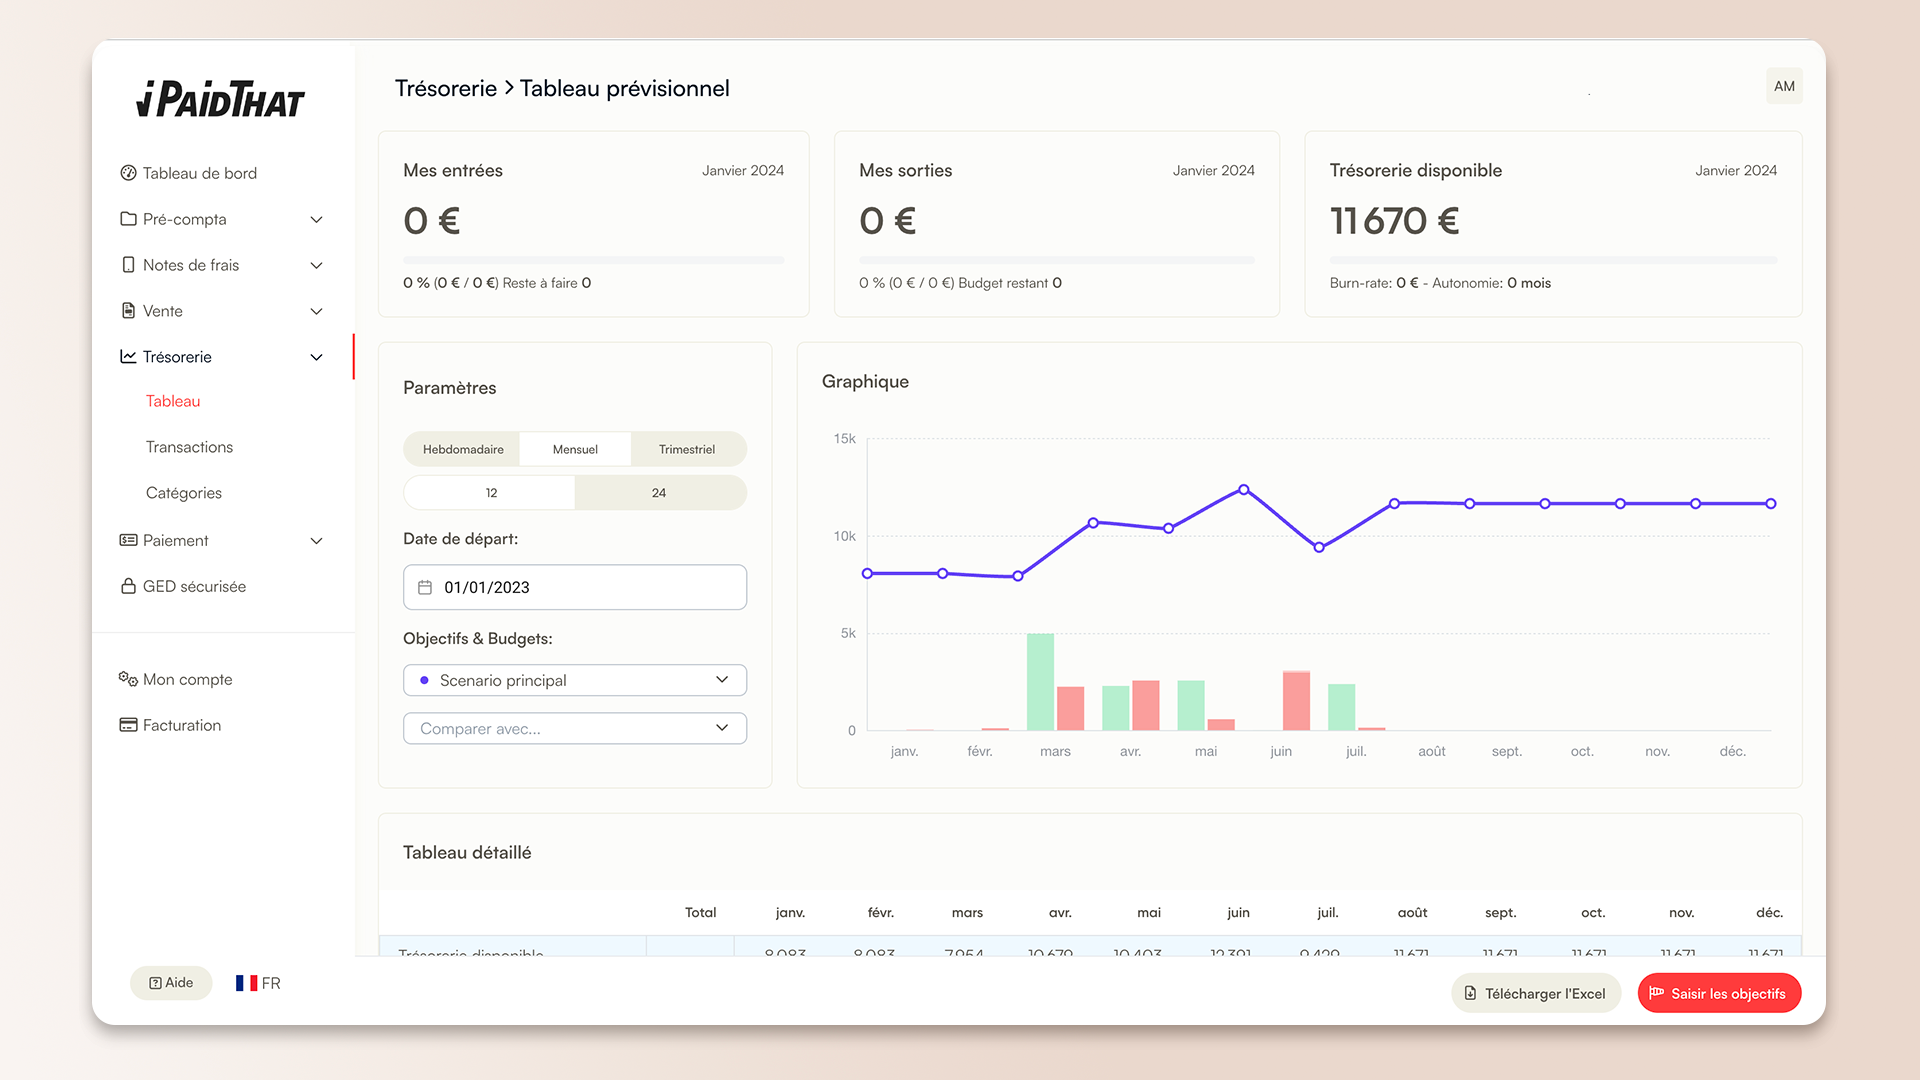
Task: Click the June peak point on chart line
Action: (1244, 490)
